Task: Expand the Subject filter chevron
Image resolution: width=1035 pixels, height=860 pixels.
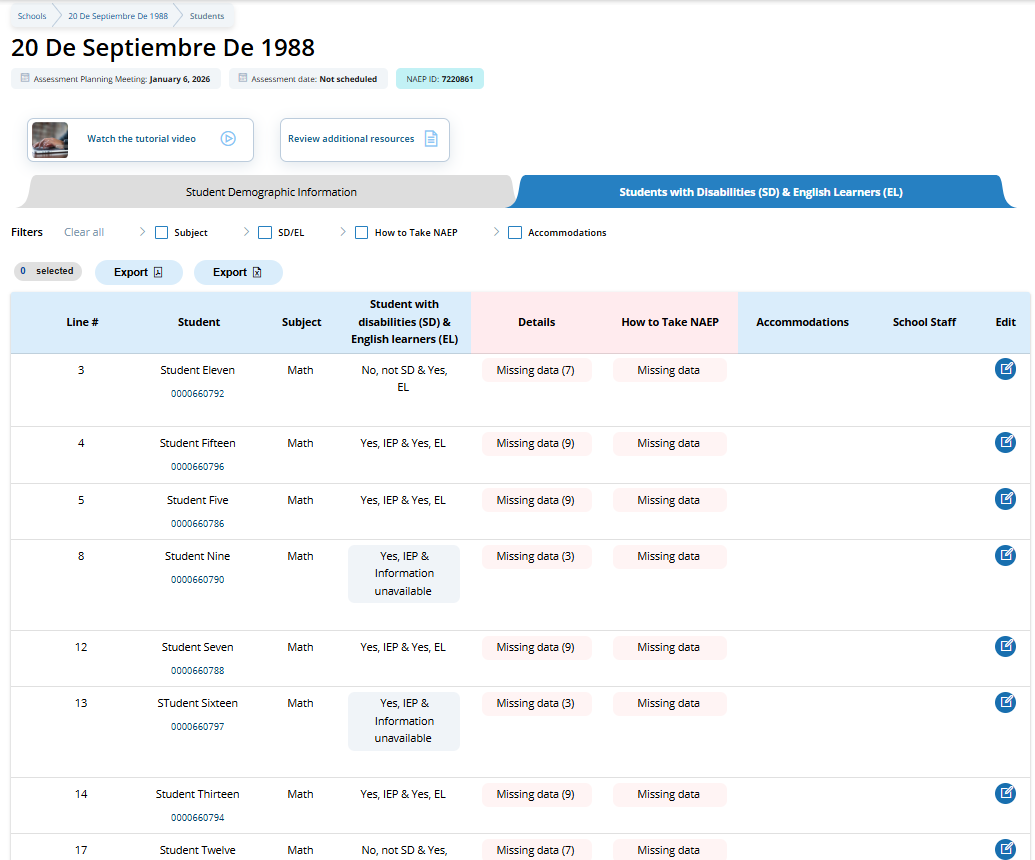Action: pyautogui.click(x=143, y=232)
